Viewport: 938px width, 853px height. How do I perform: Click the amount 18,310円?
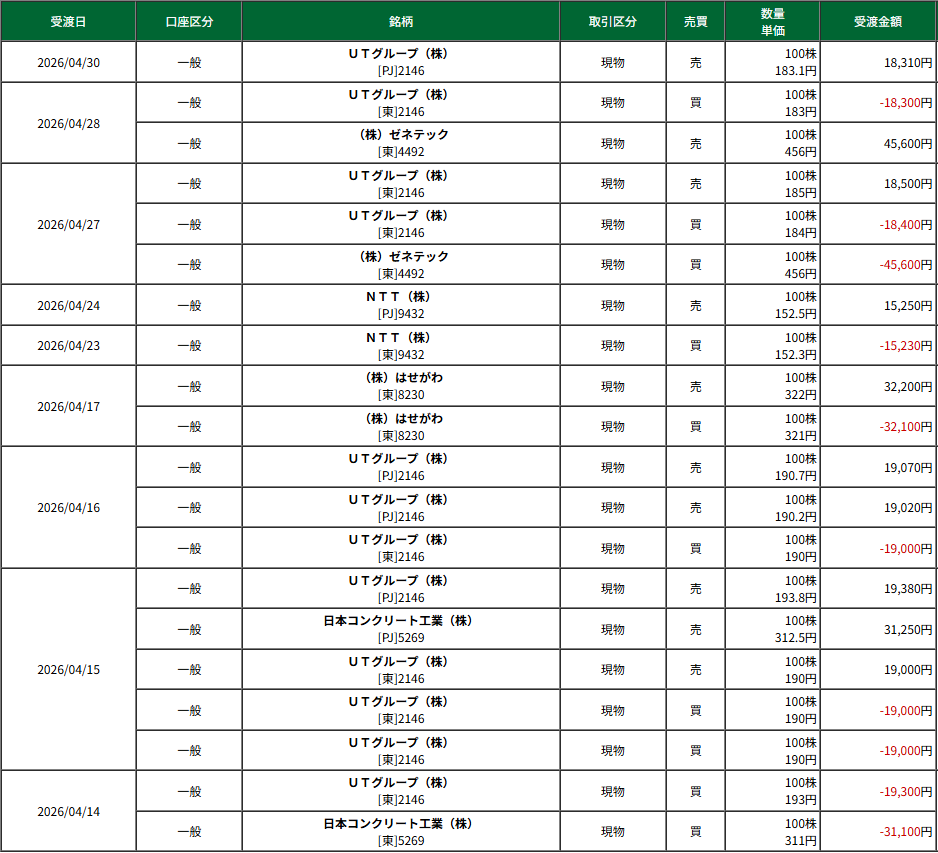[907, 62]
